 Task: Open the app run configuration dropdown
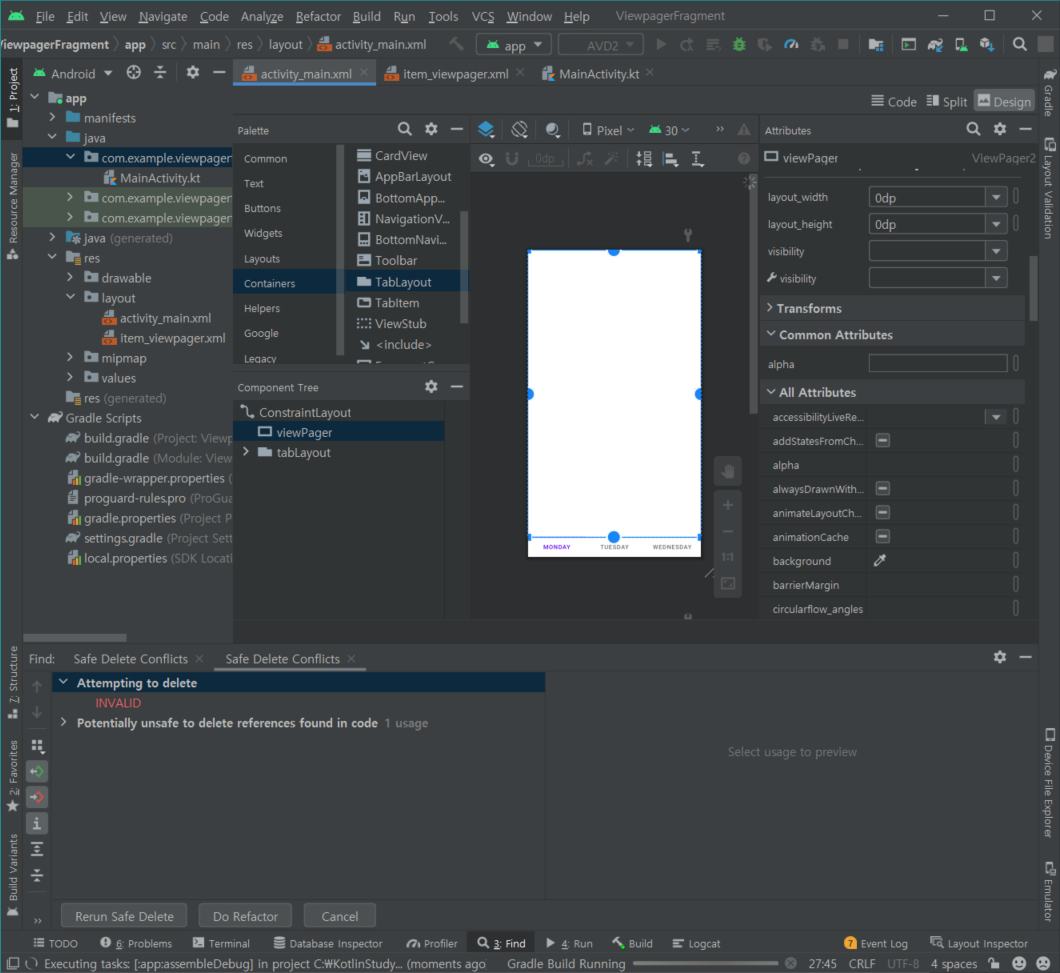[x=514, y=45]
